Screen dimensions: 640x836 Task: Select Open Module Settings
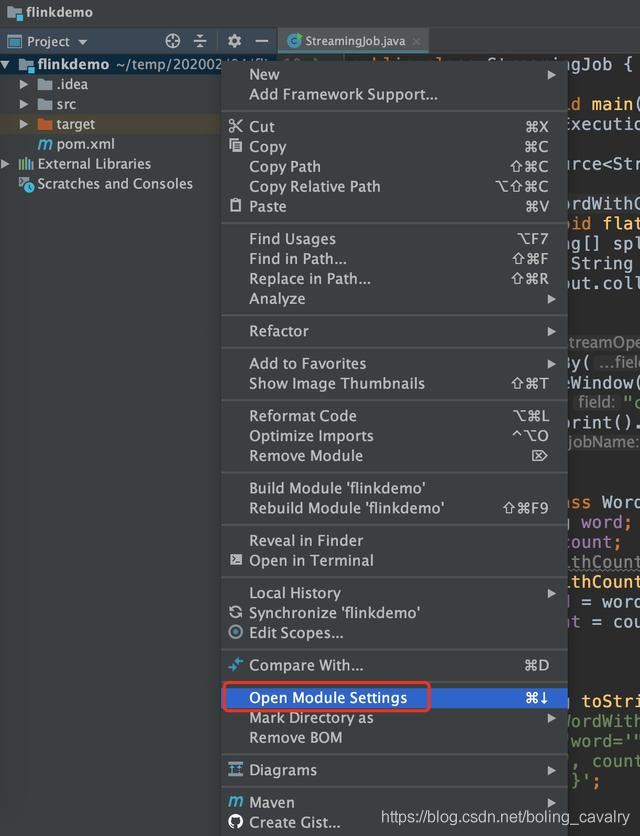pyautogui.click(x=328, y=698)
